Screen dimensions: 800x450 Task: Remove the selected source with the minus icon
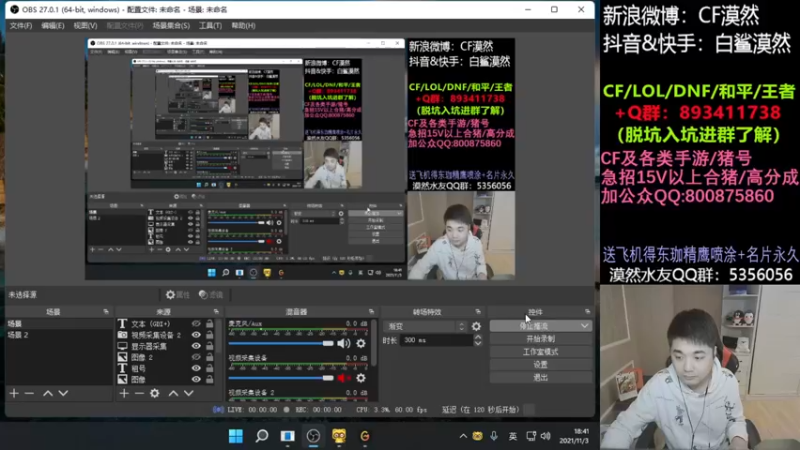(x=139, y=393)
